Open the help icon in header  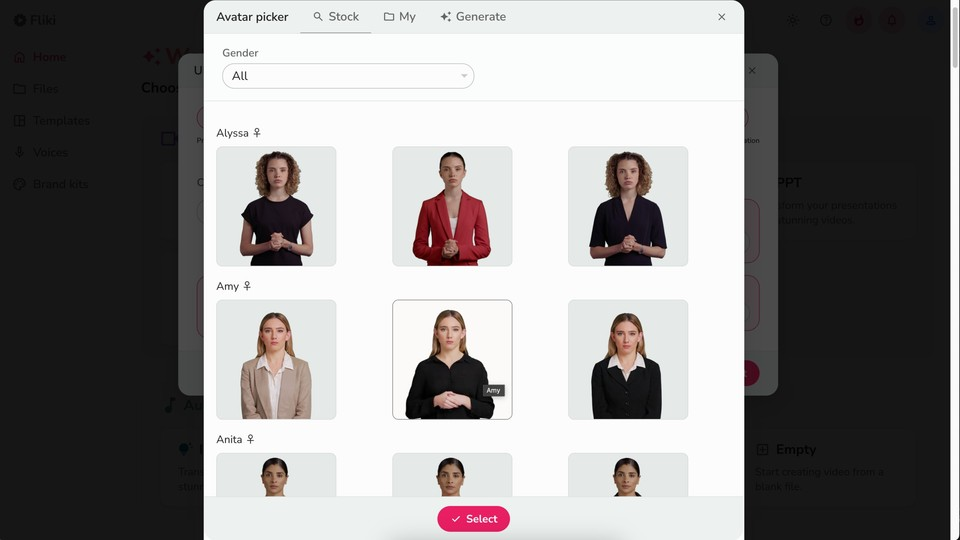click(x=826, y=20)
